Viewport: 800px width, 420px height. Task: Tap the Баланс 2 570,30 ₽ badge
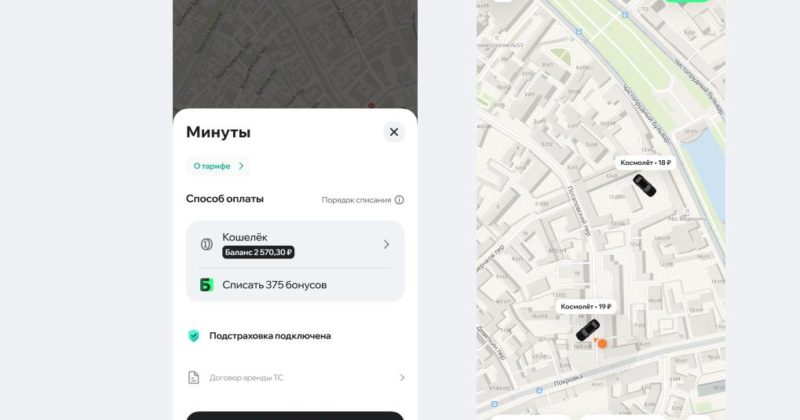tap(258, 252)
